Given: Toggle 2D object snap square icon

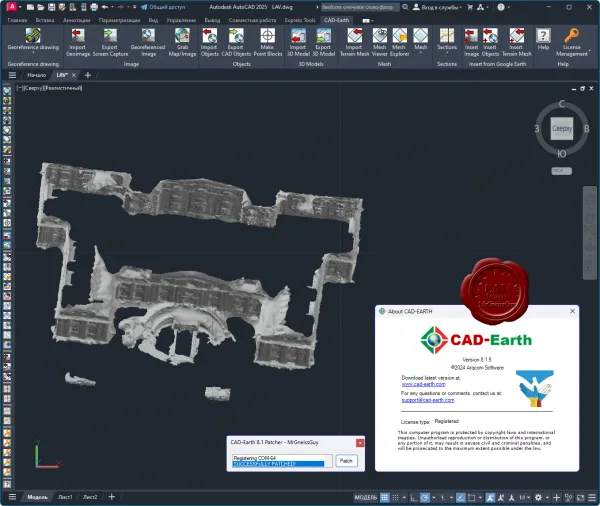Looking at the screenshot, I should coord(471,497).
